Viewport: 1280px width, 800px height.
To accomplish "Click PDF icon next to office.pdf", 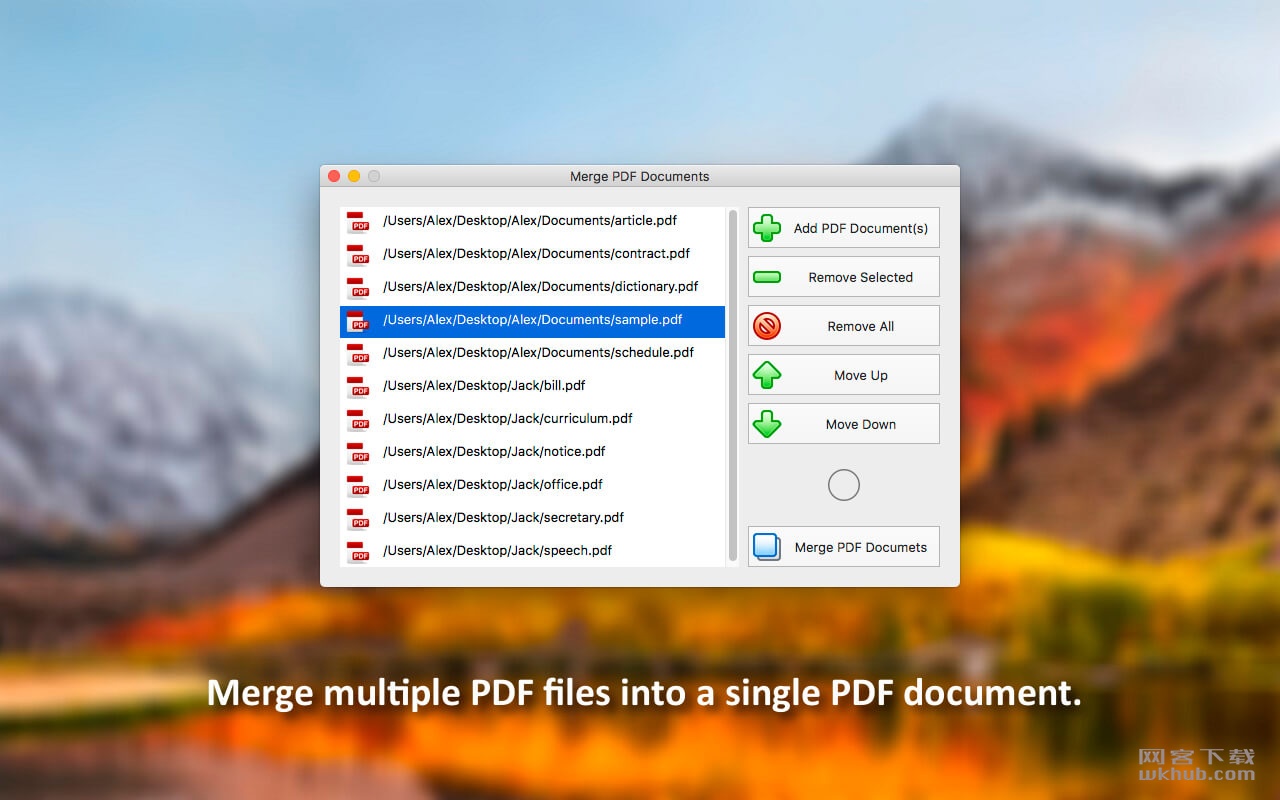I will 358,485.
